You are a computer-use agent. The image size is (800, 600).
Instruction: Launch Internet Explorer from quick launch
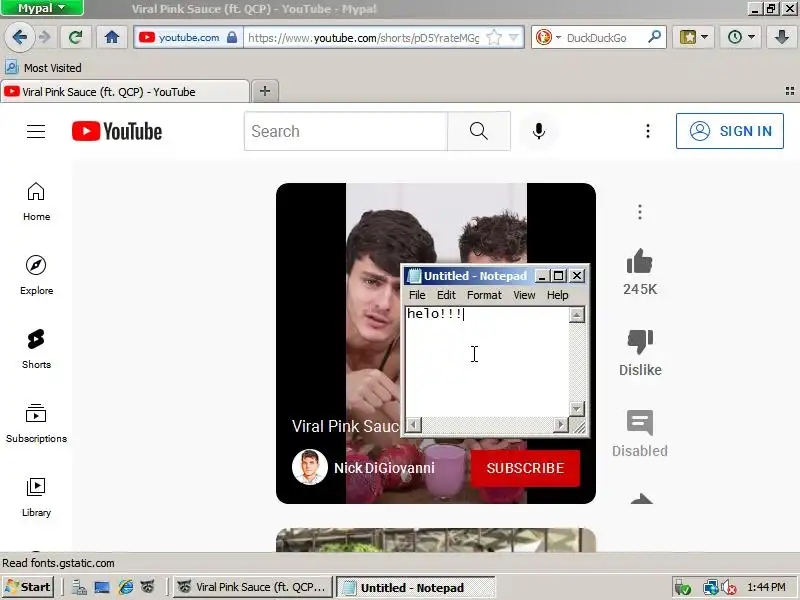(126, 588)
